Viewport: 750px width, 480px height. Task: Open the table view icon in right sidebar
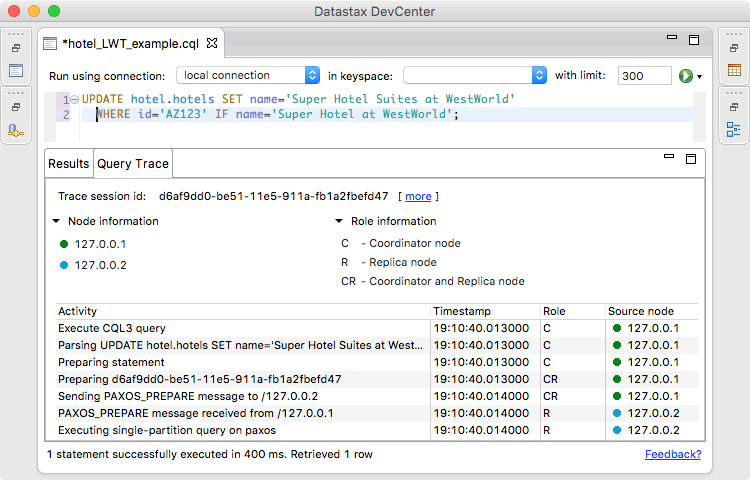coord(734,71)
